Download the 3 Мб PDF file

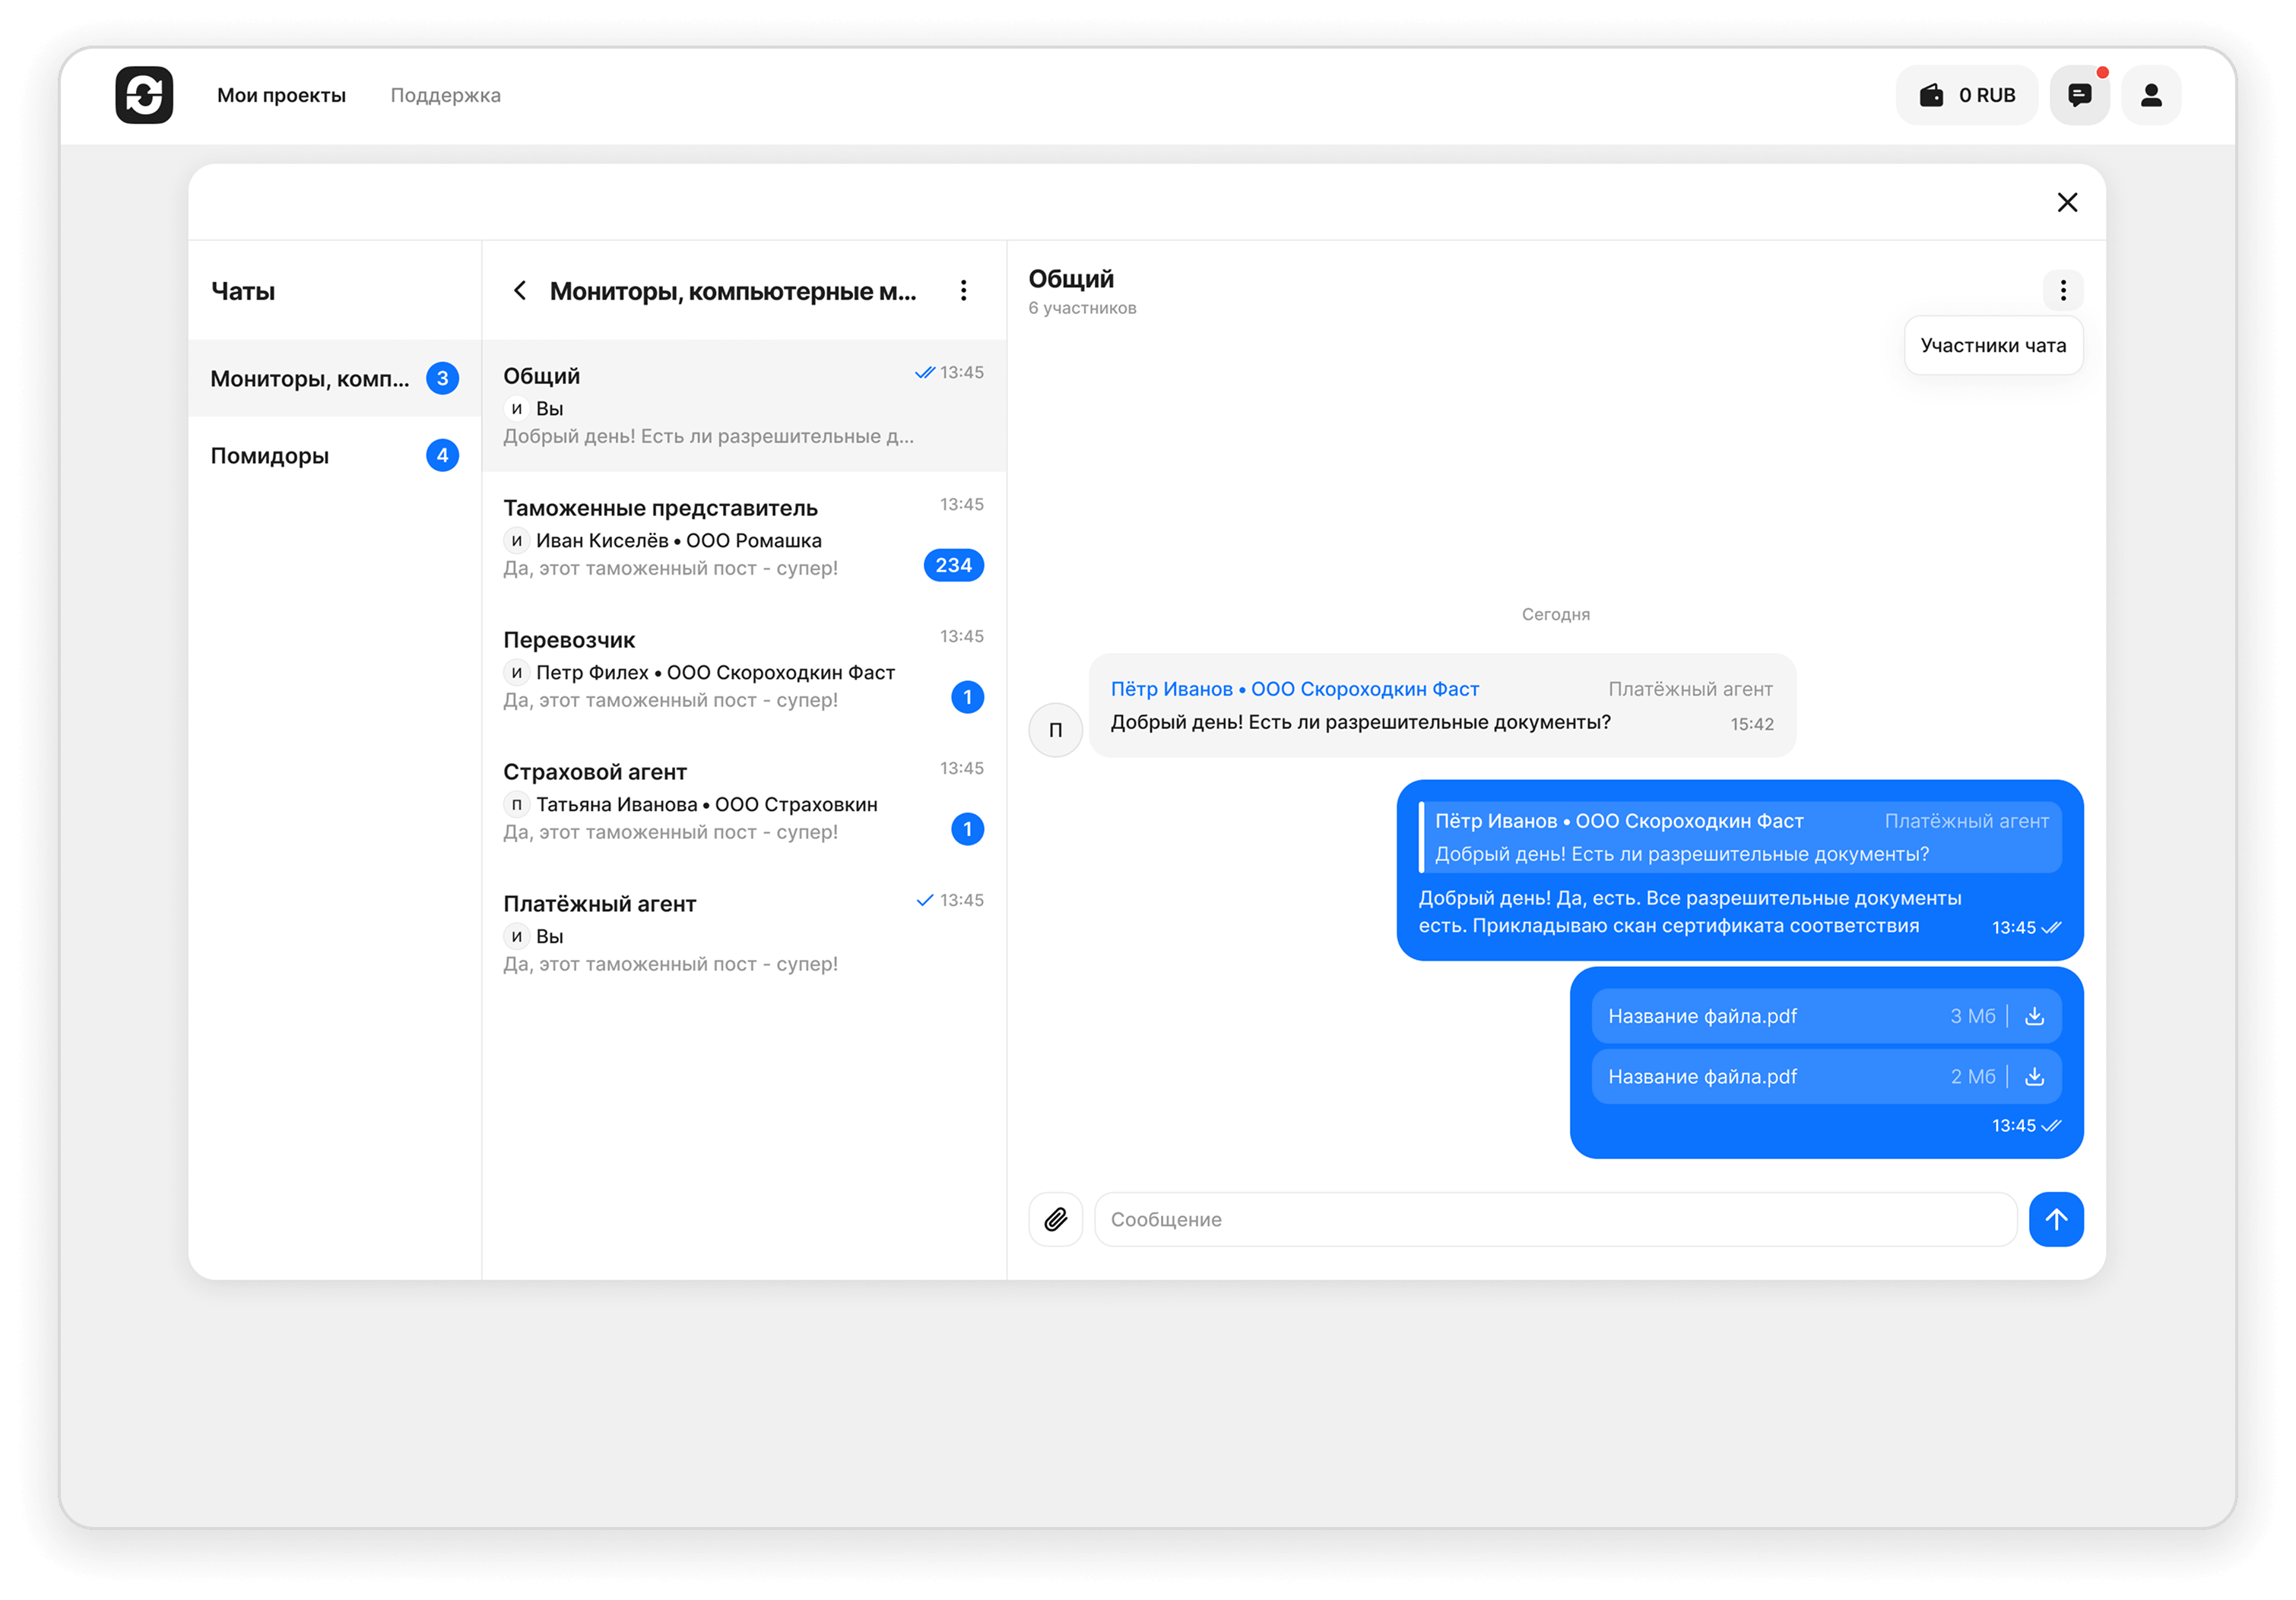click(2034, 1016)
